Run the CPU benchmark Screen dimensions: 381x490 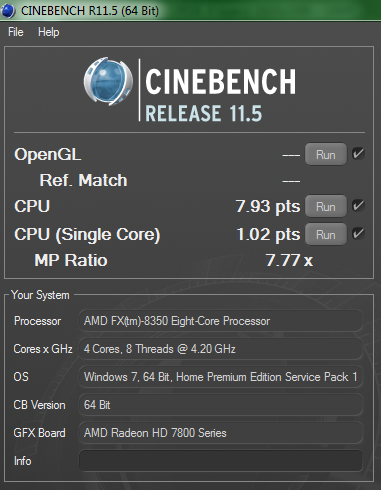(326, 206)
